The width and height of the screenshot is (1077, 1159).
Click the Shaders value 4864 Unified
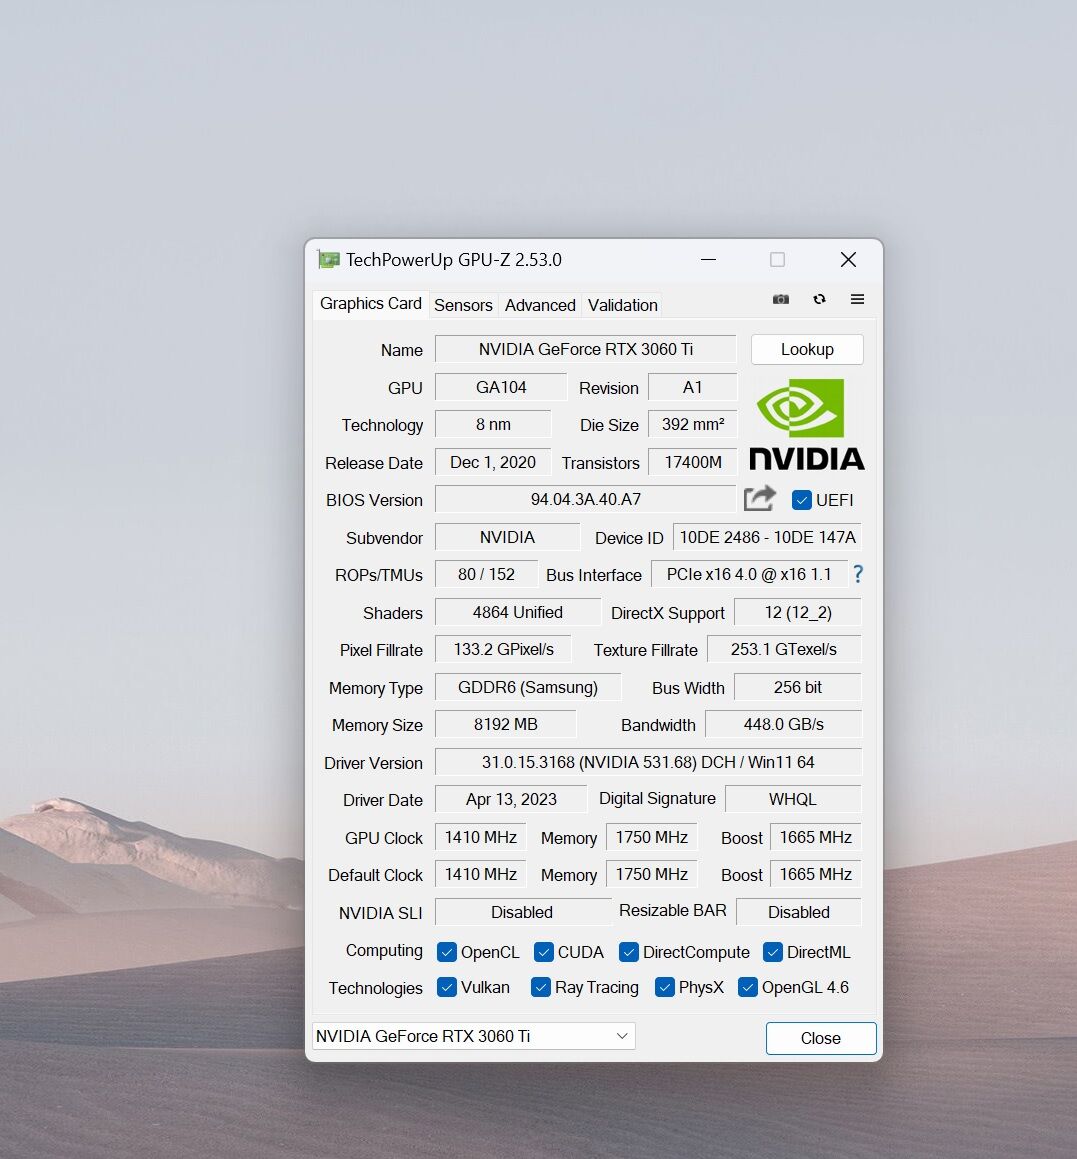517,612
